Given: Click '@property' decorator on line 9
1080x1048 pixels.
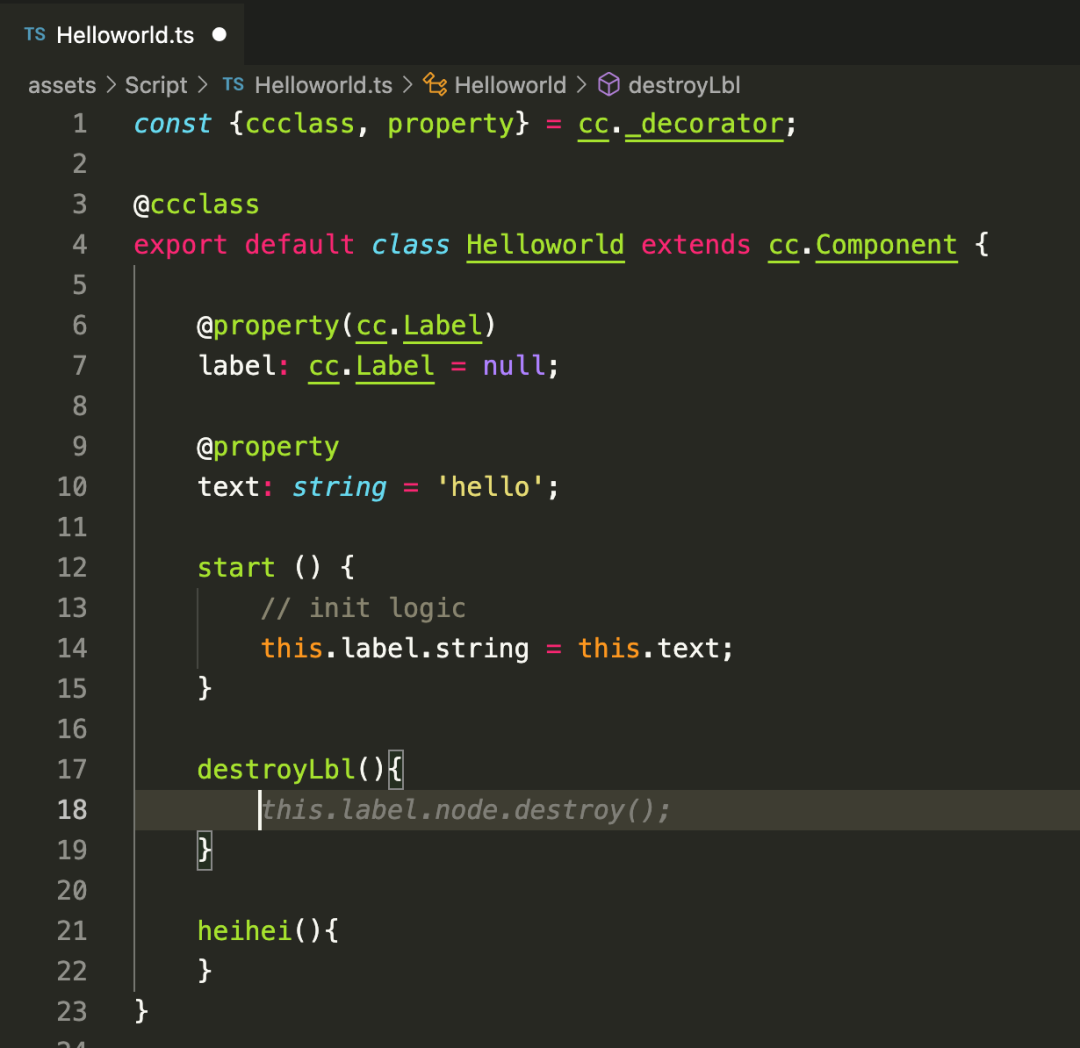Looking at the screenshot, I should click(268, 447).
